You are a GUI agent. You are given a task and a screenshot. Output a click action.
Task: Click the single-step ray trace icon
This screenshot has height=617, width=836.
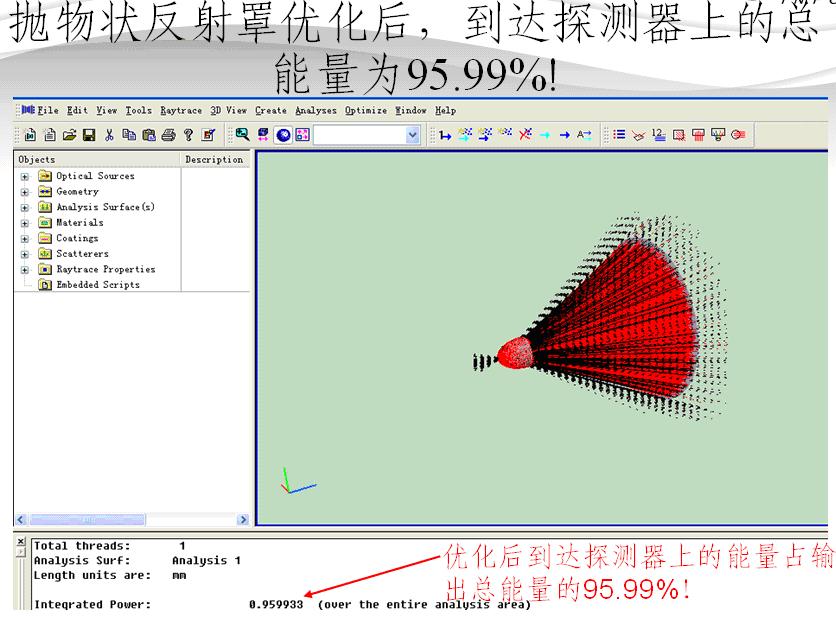tap(445, 135)
